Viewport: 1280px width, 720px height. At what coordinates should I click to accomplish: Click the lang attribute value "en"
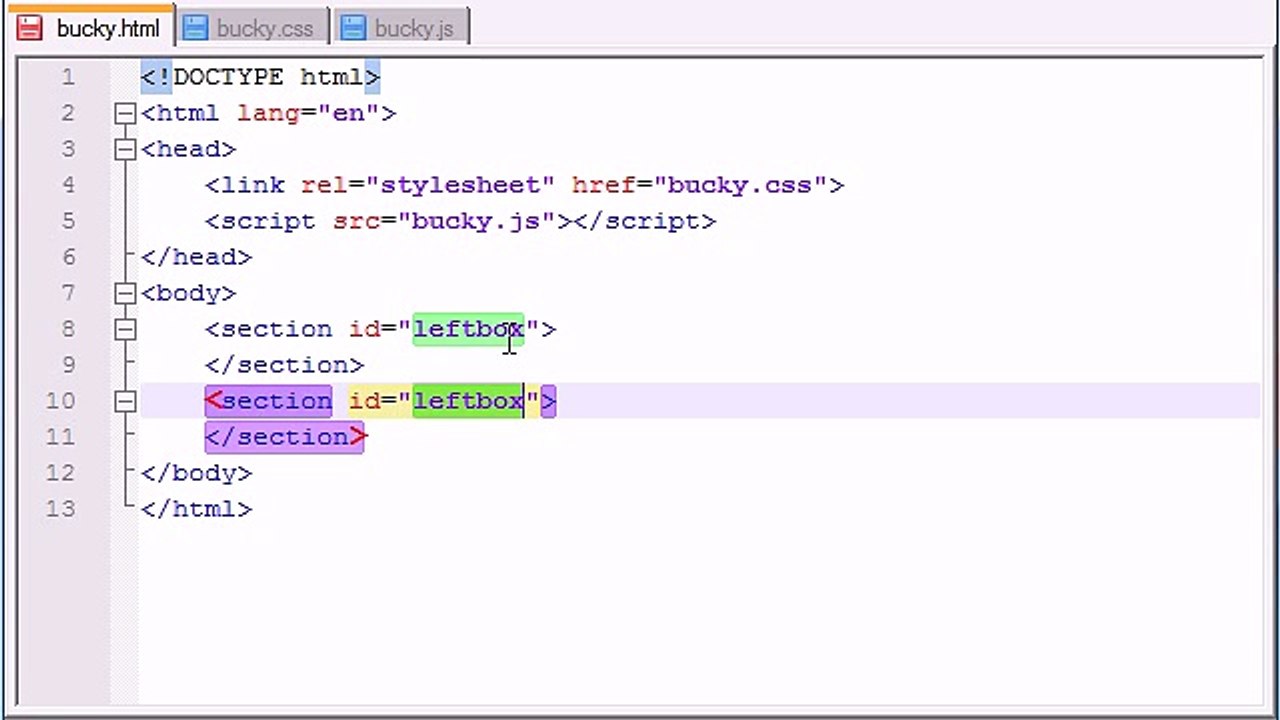coord(348,113)
